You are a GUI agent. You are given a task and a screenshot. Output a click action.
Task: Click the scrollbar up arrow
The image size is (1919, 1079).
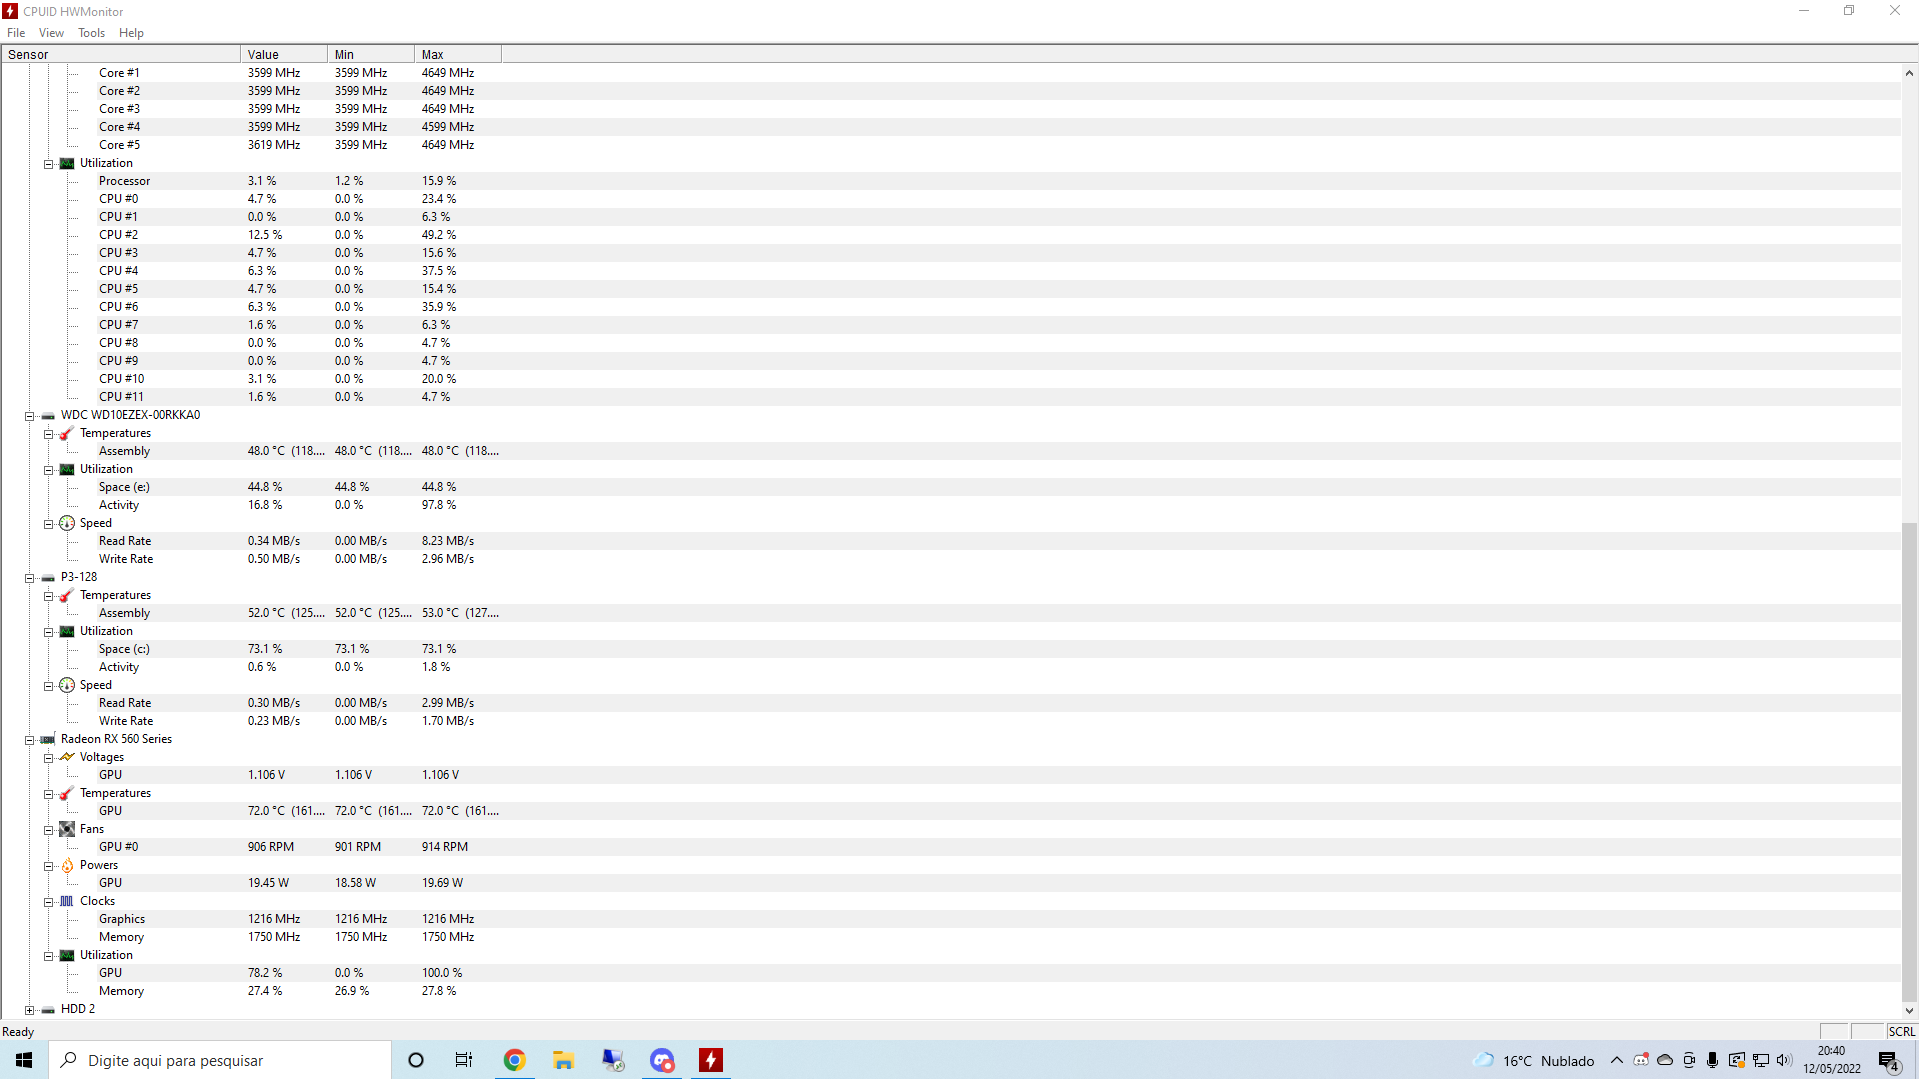(x=1909, y=73)
